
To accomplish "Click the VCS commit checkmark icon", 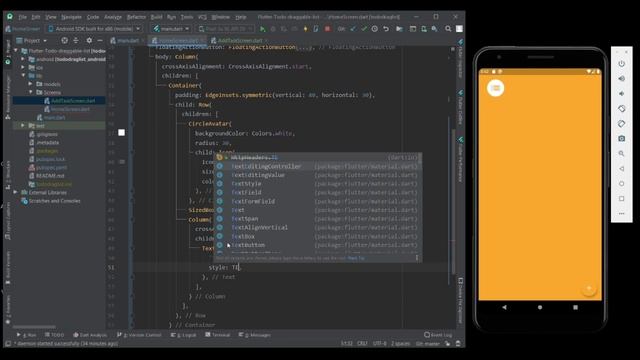I will coord(364,29).
